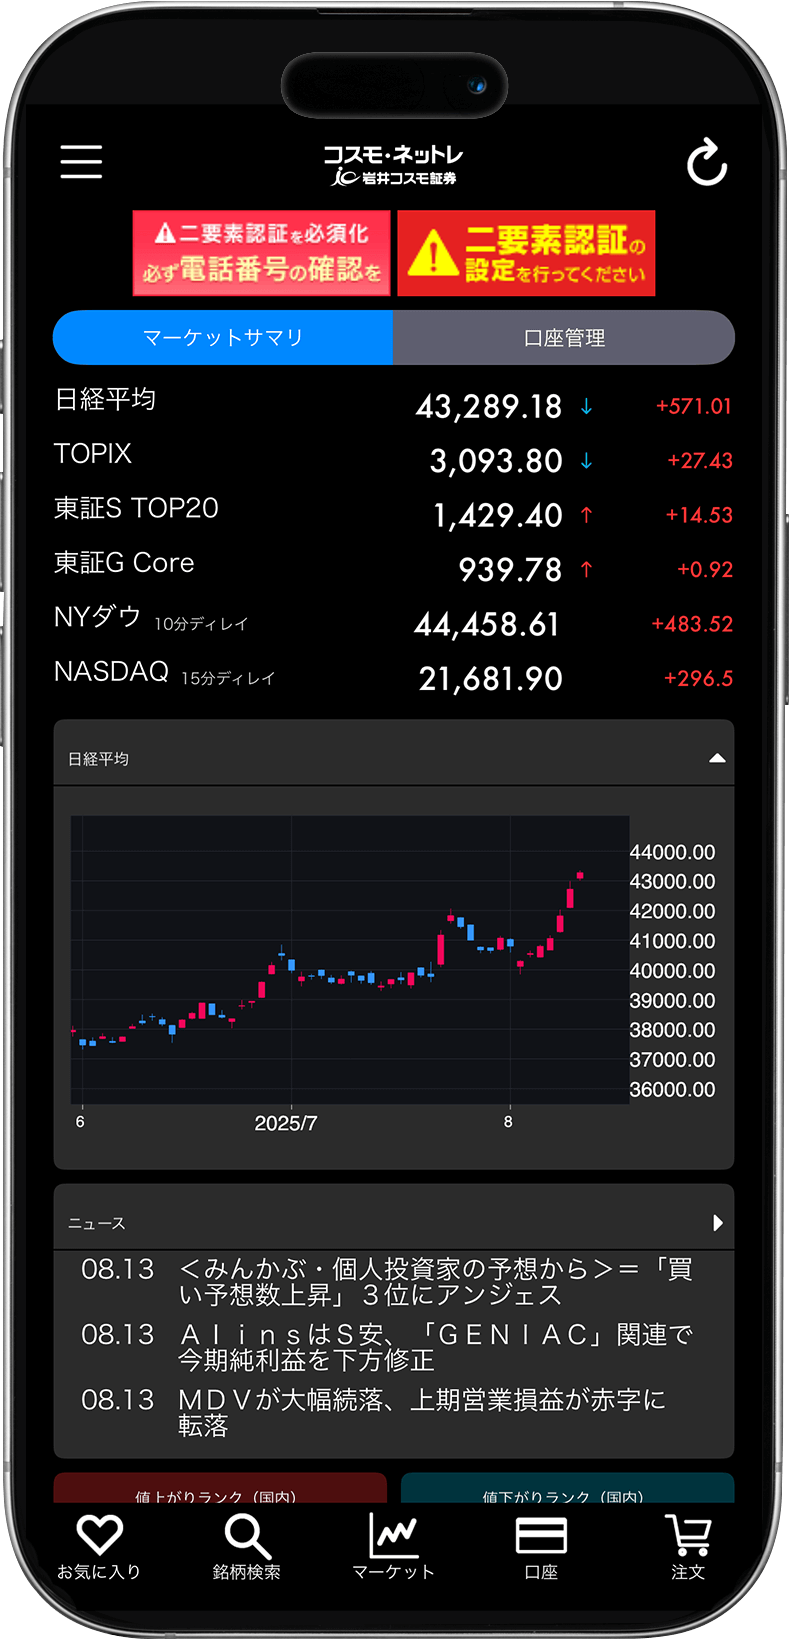Open orders via the shopping cart icon
789x1639 pixels.
(x=688, y=1545)
